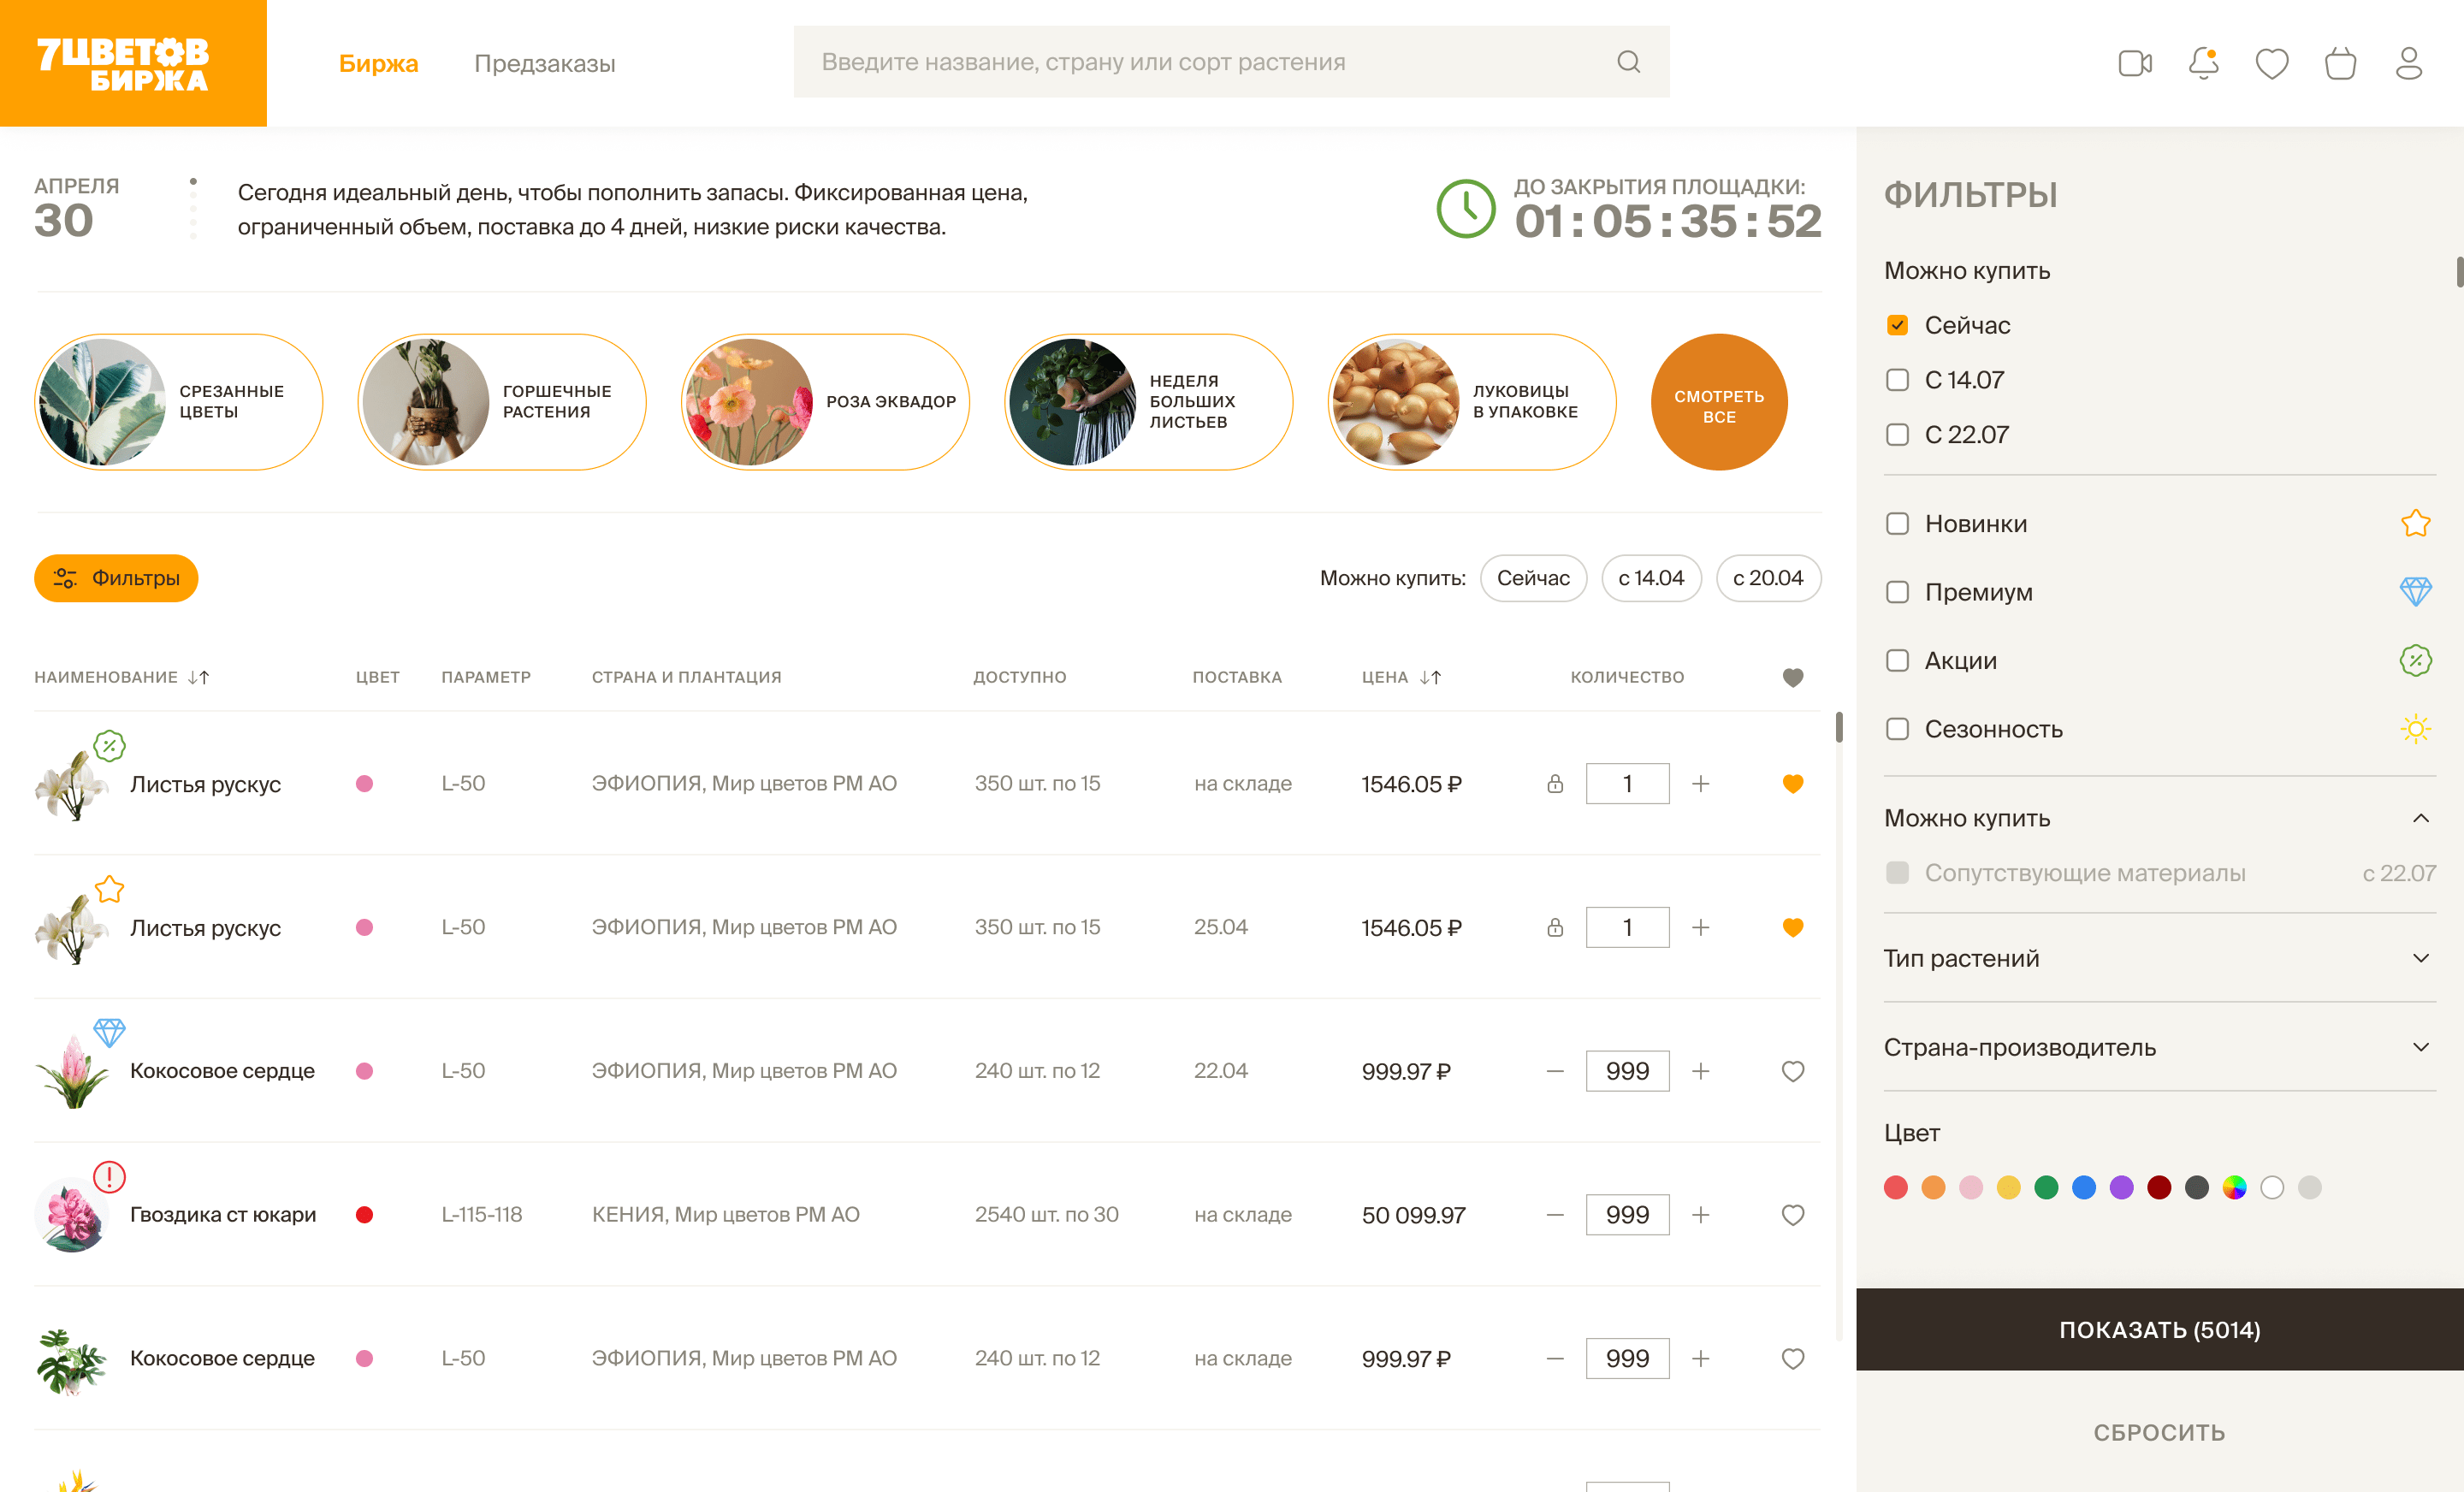2464x1492 pixels.
Task: Collapse the second Можно купить section
Action: 2420,818
